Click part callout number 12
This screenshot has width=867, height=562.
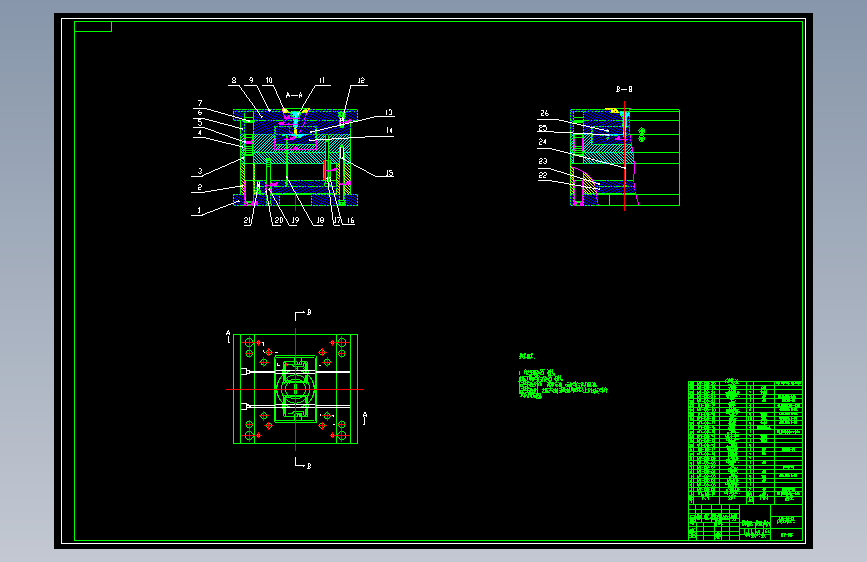[361, 80]
